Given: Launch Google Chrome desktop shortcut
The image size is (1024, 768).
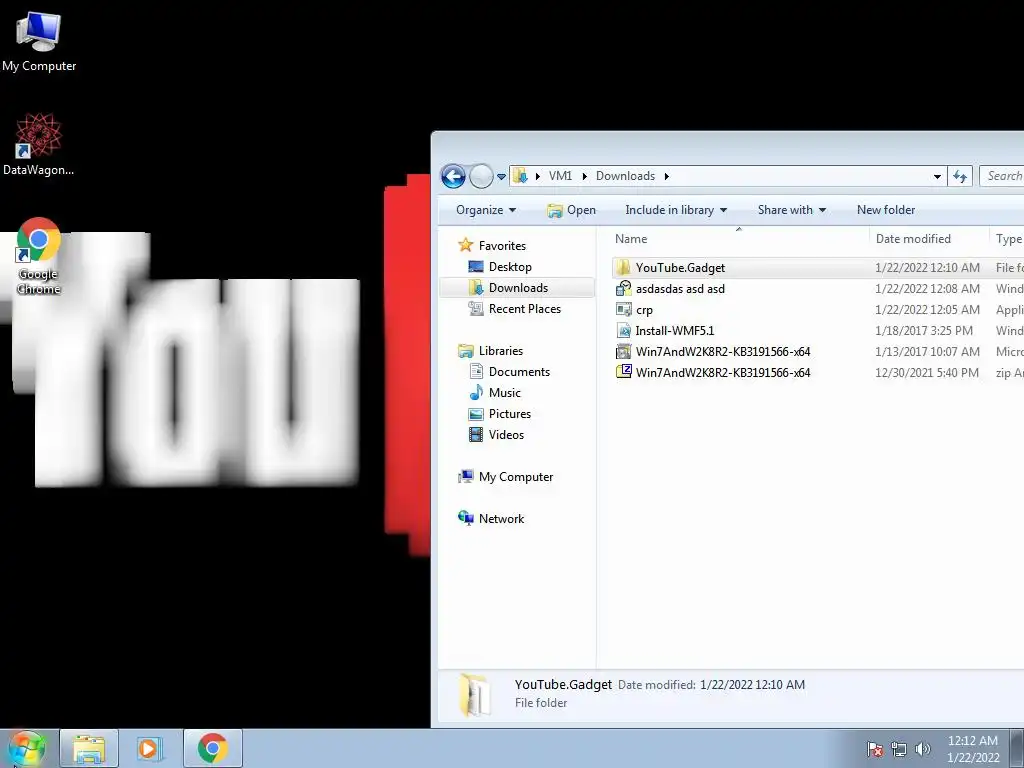Looking at the screenshot, I should pyautogui.click(x=39, y=256).
